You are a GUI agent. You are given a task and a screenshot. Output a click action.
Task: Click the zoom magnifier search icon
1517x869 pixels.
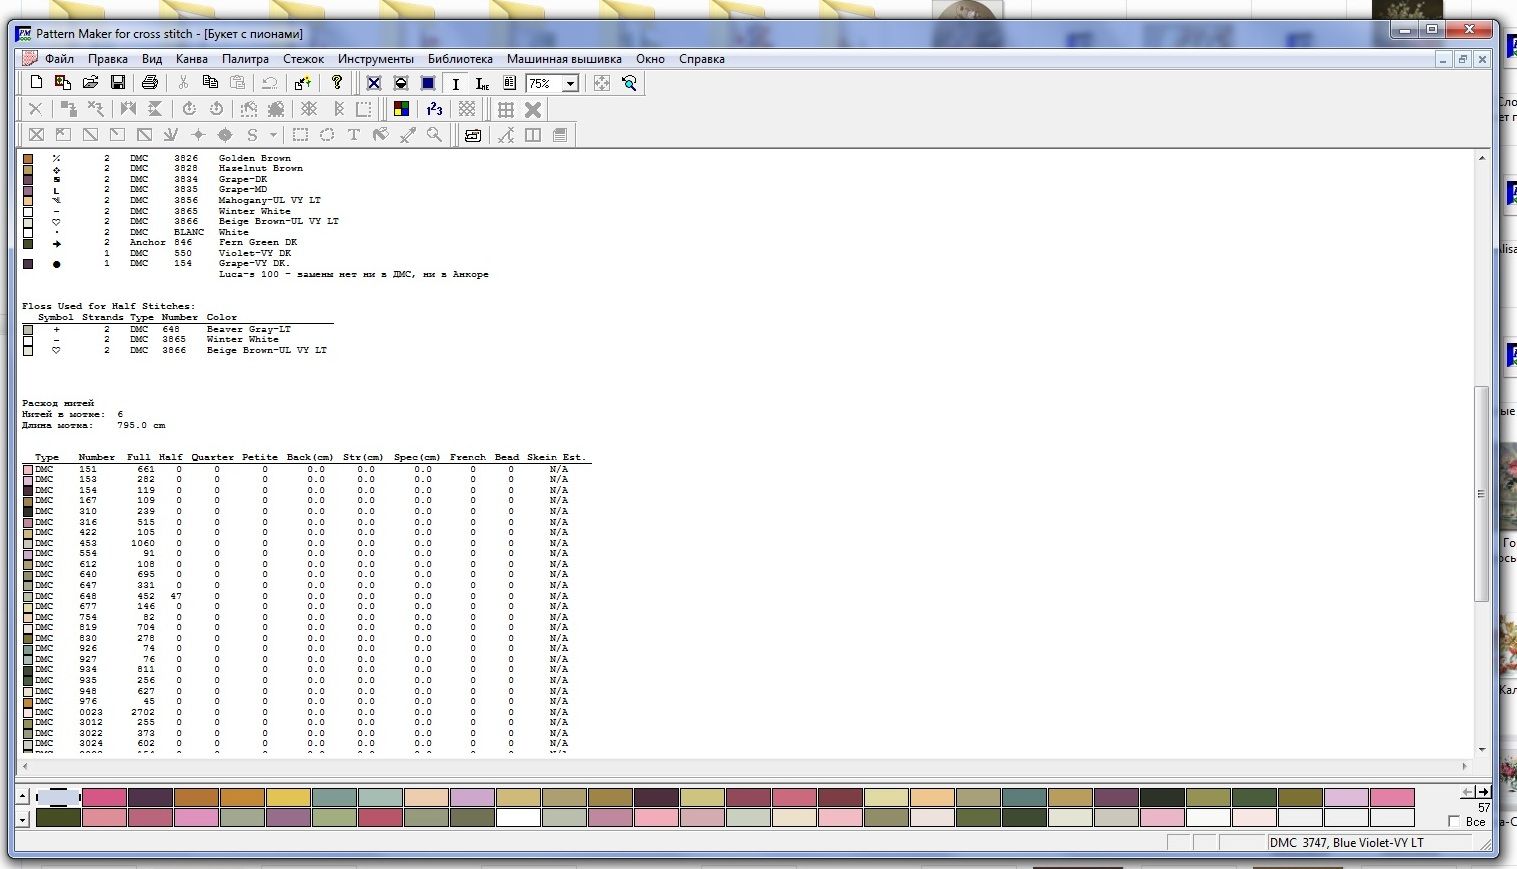(630, 83)
